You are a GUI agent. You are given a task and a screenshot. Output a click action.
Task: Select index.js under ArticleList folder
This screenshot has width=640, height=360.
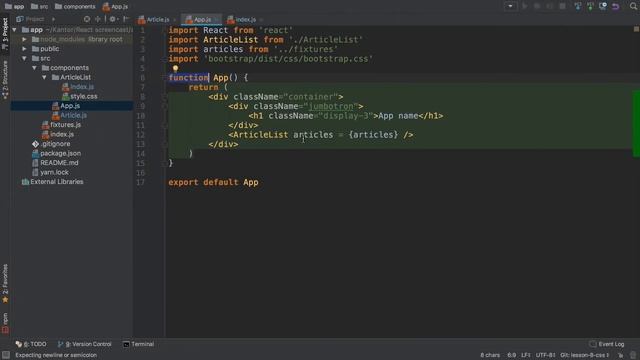coord(78,87)
